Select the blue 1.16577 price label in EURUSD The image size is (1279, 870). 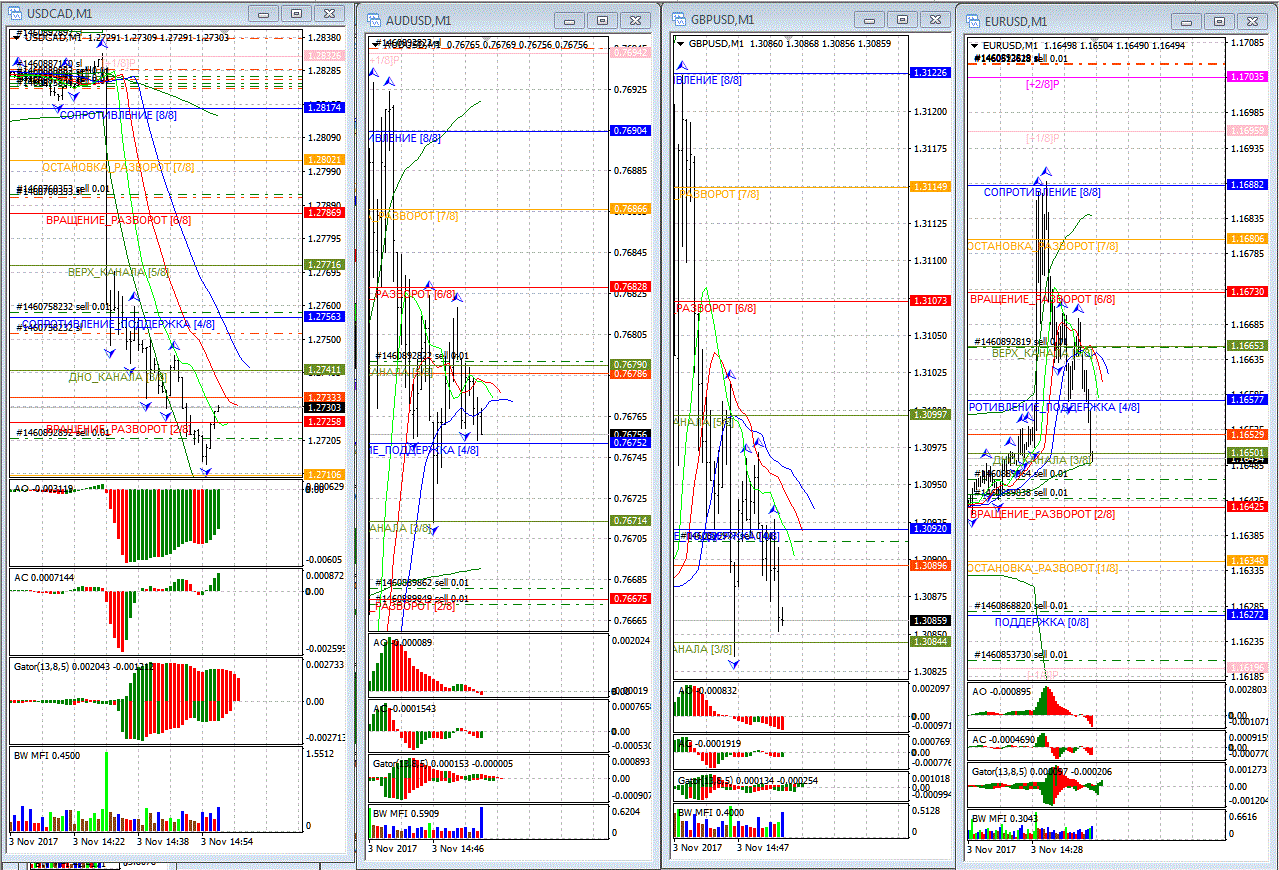[1246, 399]
